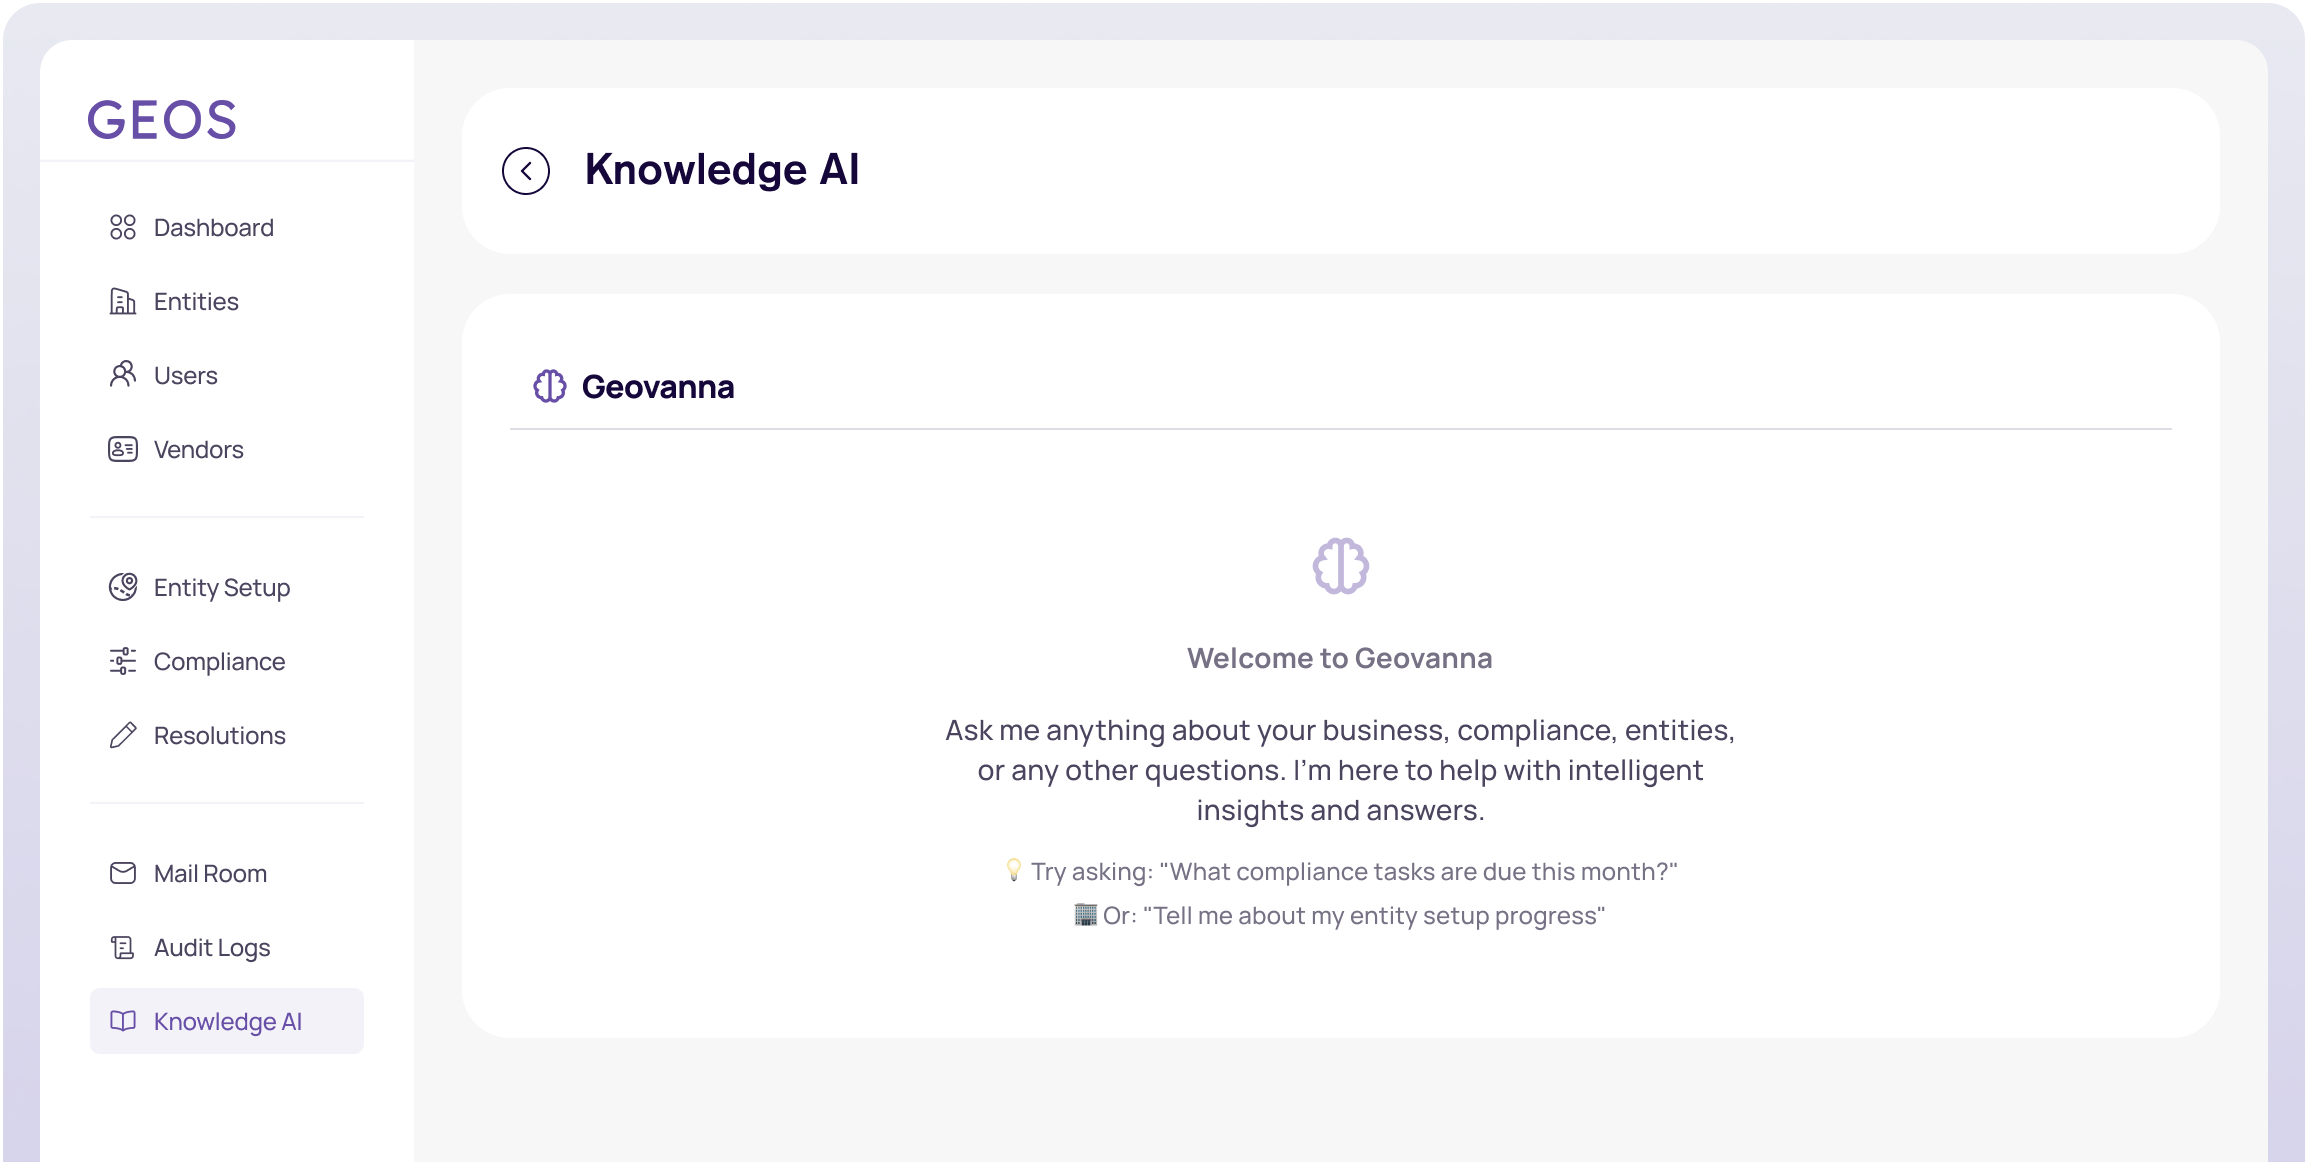Click the Mail Room envelope icon
Image resolution: width=2308 pixels, height=1162 pixels.
click(123, 873)
